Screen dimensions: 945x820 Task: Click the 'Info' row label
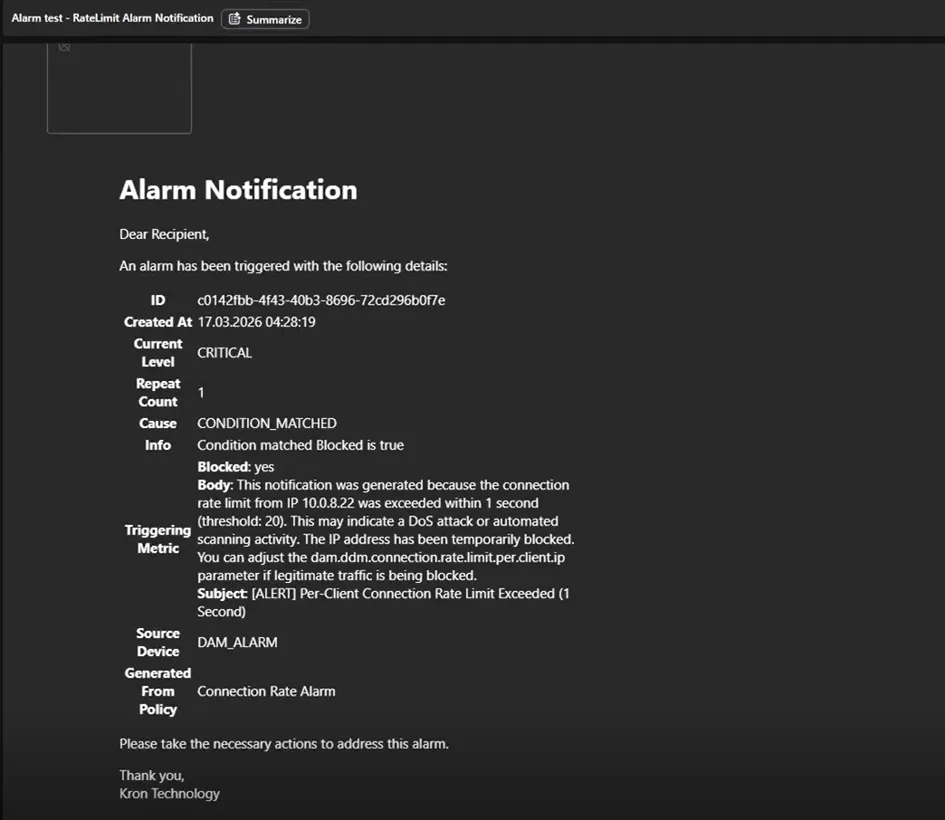(x=158, y=445)
